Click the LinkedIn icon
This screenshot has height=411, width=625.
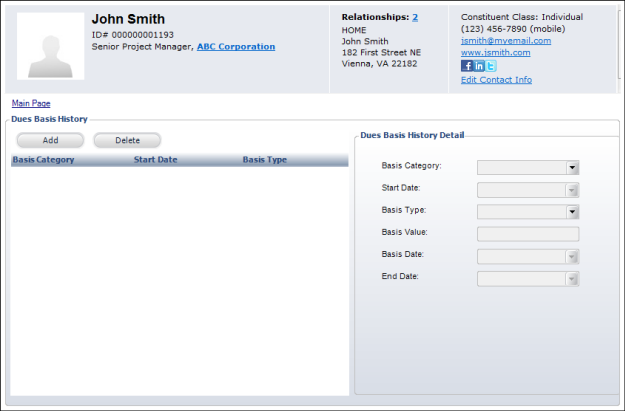tap(479, 66)
